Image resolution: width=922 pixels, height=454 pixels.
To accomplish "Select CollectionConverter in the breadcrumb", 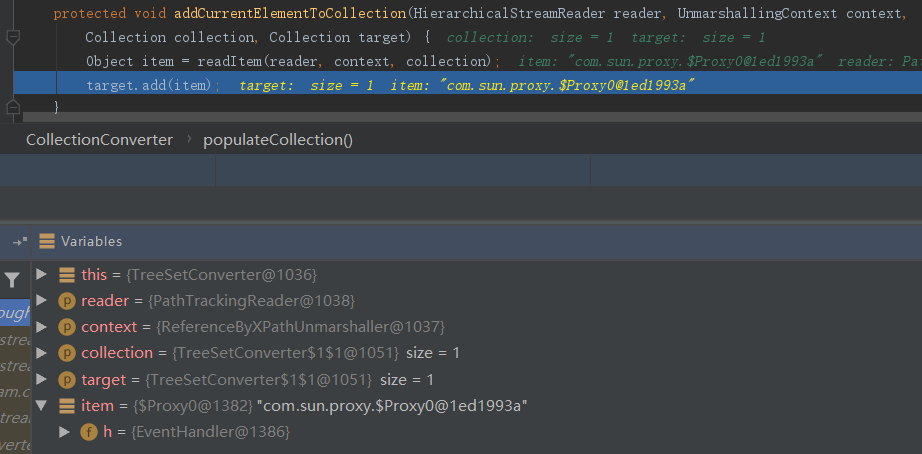I will 99,140.
